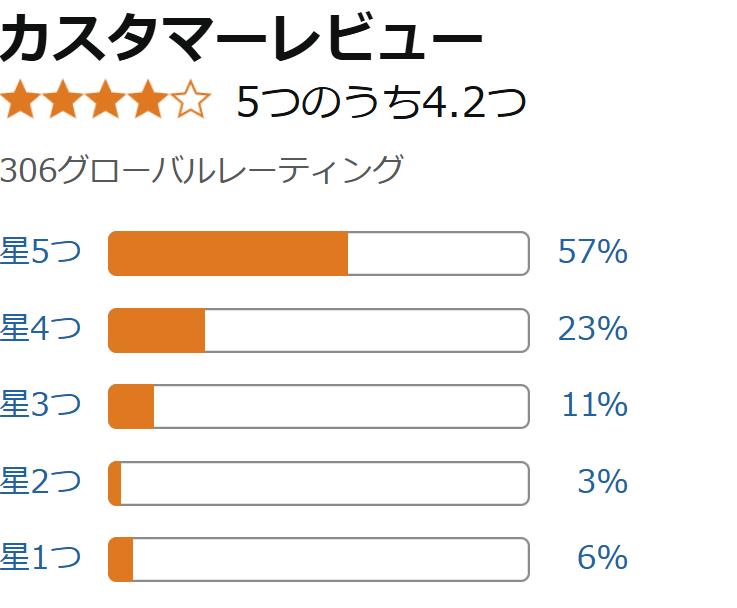Viewport: 737px width, 608px height.
Task: Open the 星5つ reviews link
Action: 40,253
